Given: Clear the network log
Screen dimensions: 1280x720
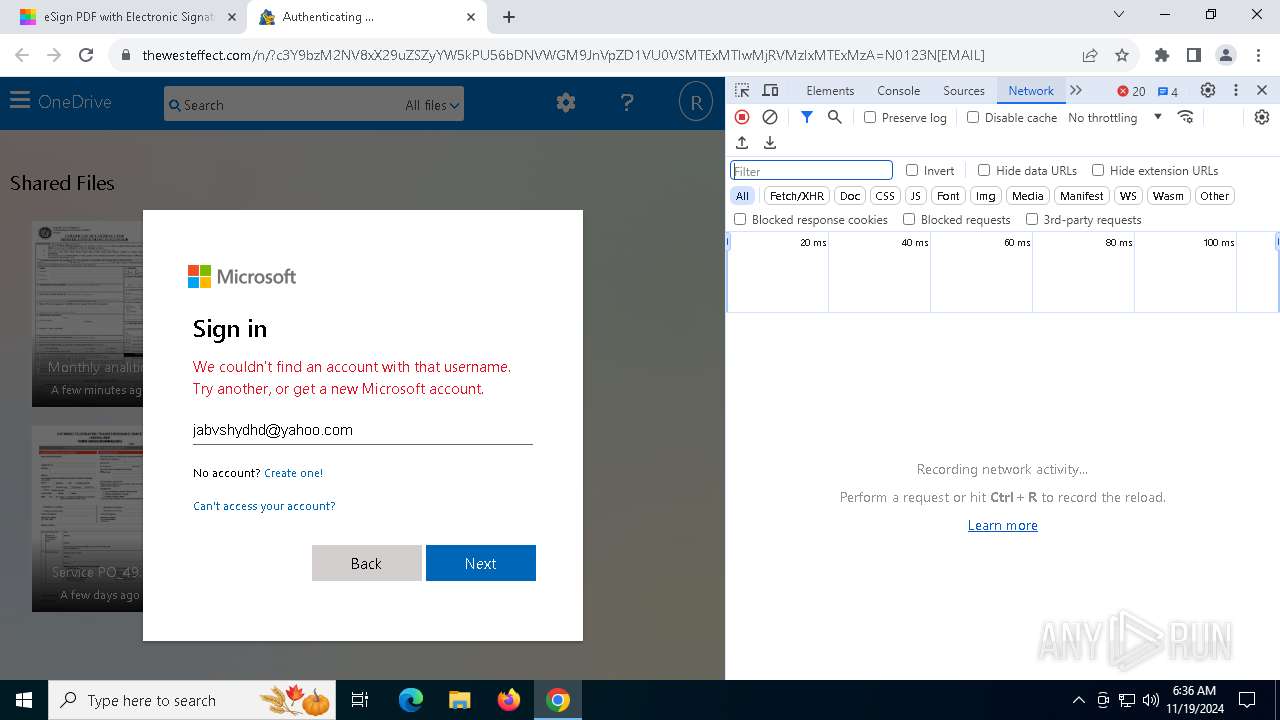Looking at the screenshot, I should click(770, 117).
